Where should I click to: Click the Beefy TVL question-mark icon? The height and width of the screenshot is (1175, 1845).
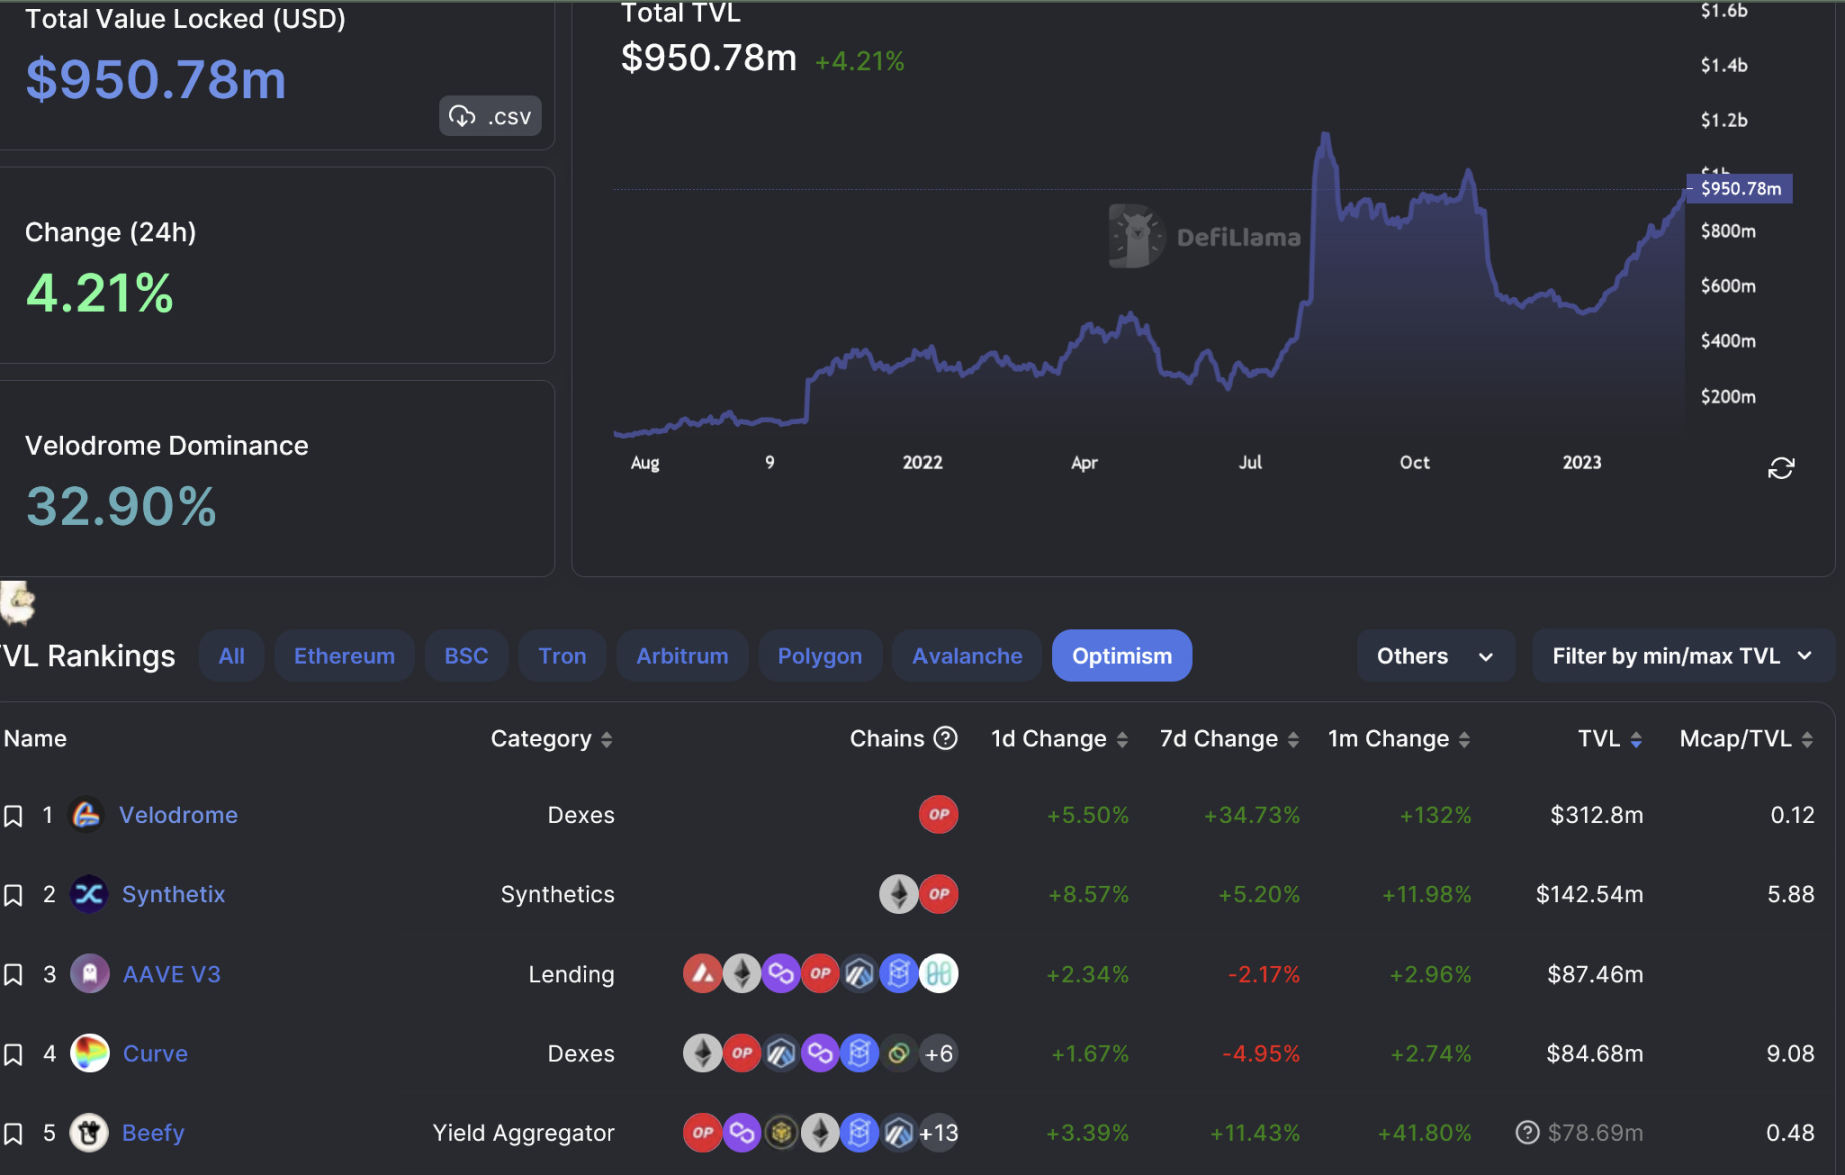click(1526, 1132)
